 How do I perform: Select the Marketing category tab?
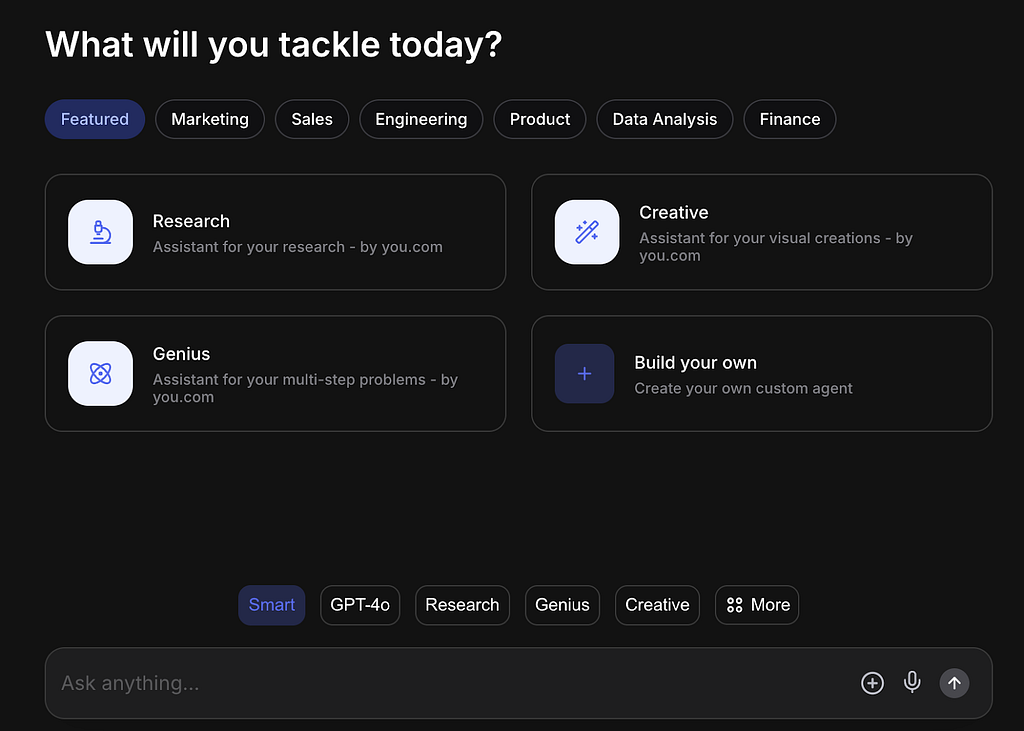point(210,119)
